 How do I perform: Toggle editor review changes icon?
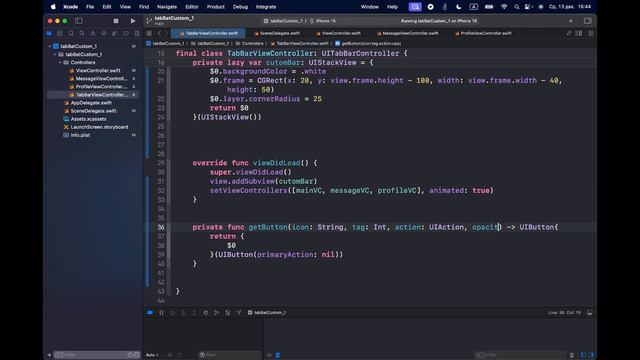tap(569, 33)
